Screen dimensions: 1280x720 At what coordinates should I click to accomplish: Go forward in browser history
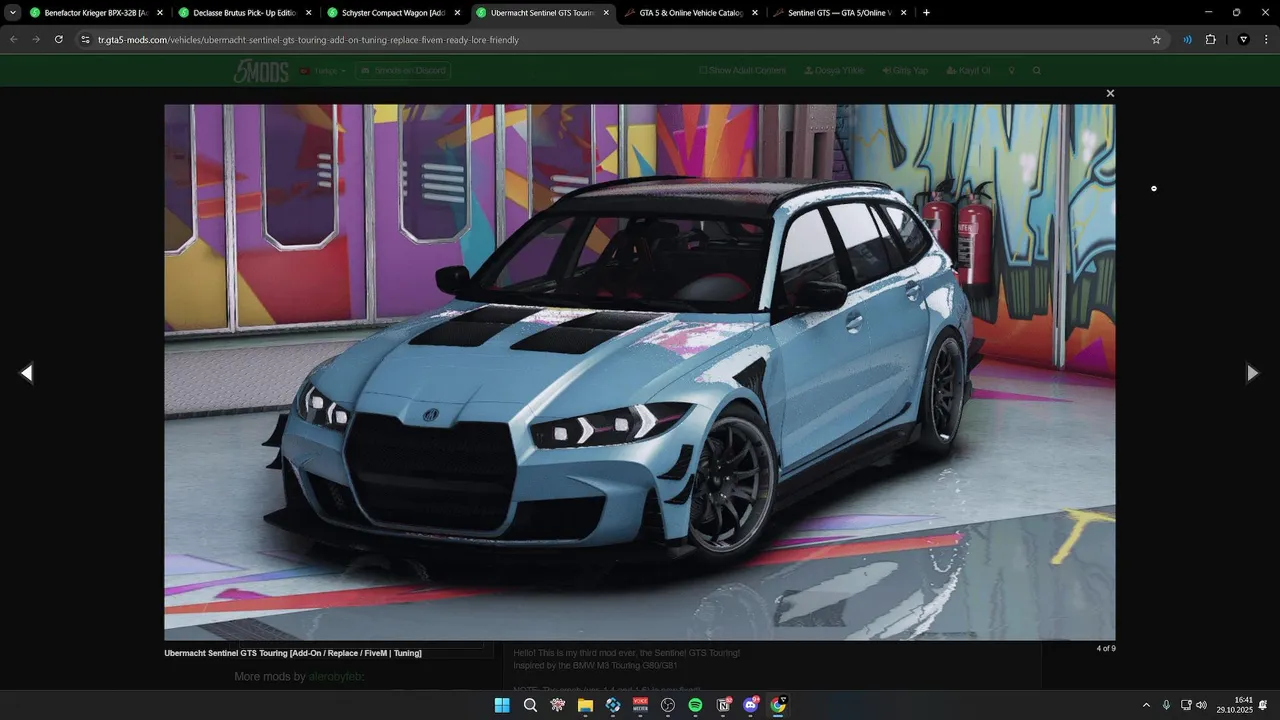pos(36,39)
